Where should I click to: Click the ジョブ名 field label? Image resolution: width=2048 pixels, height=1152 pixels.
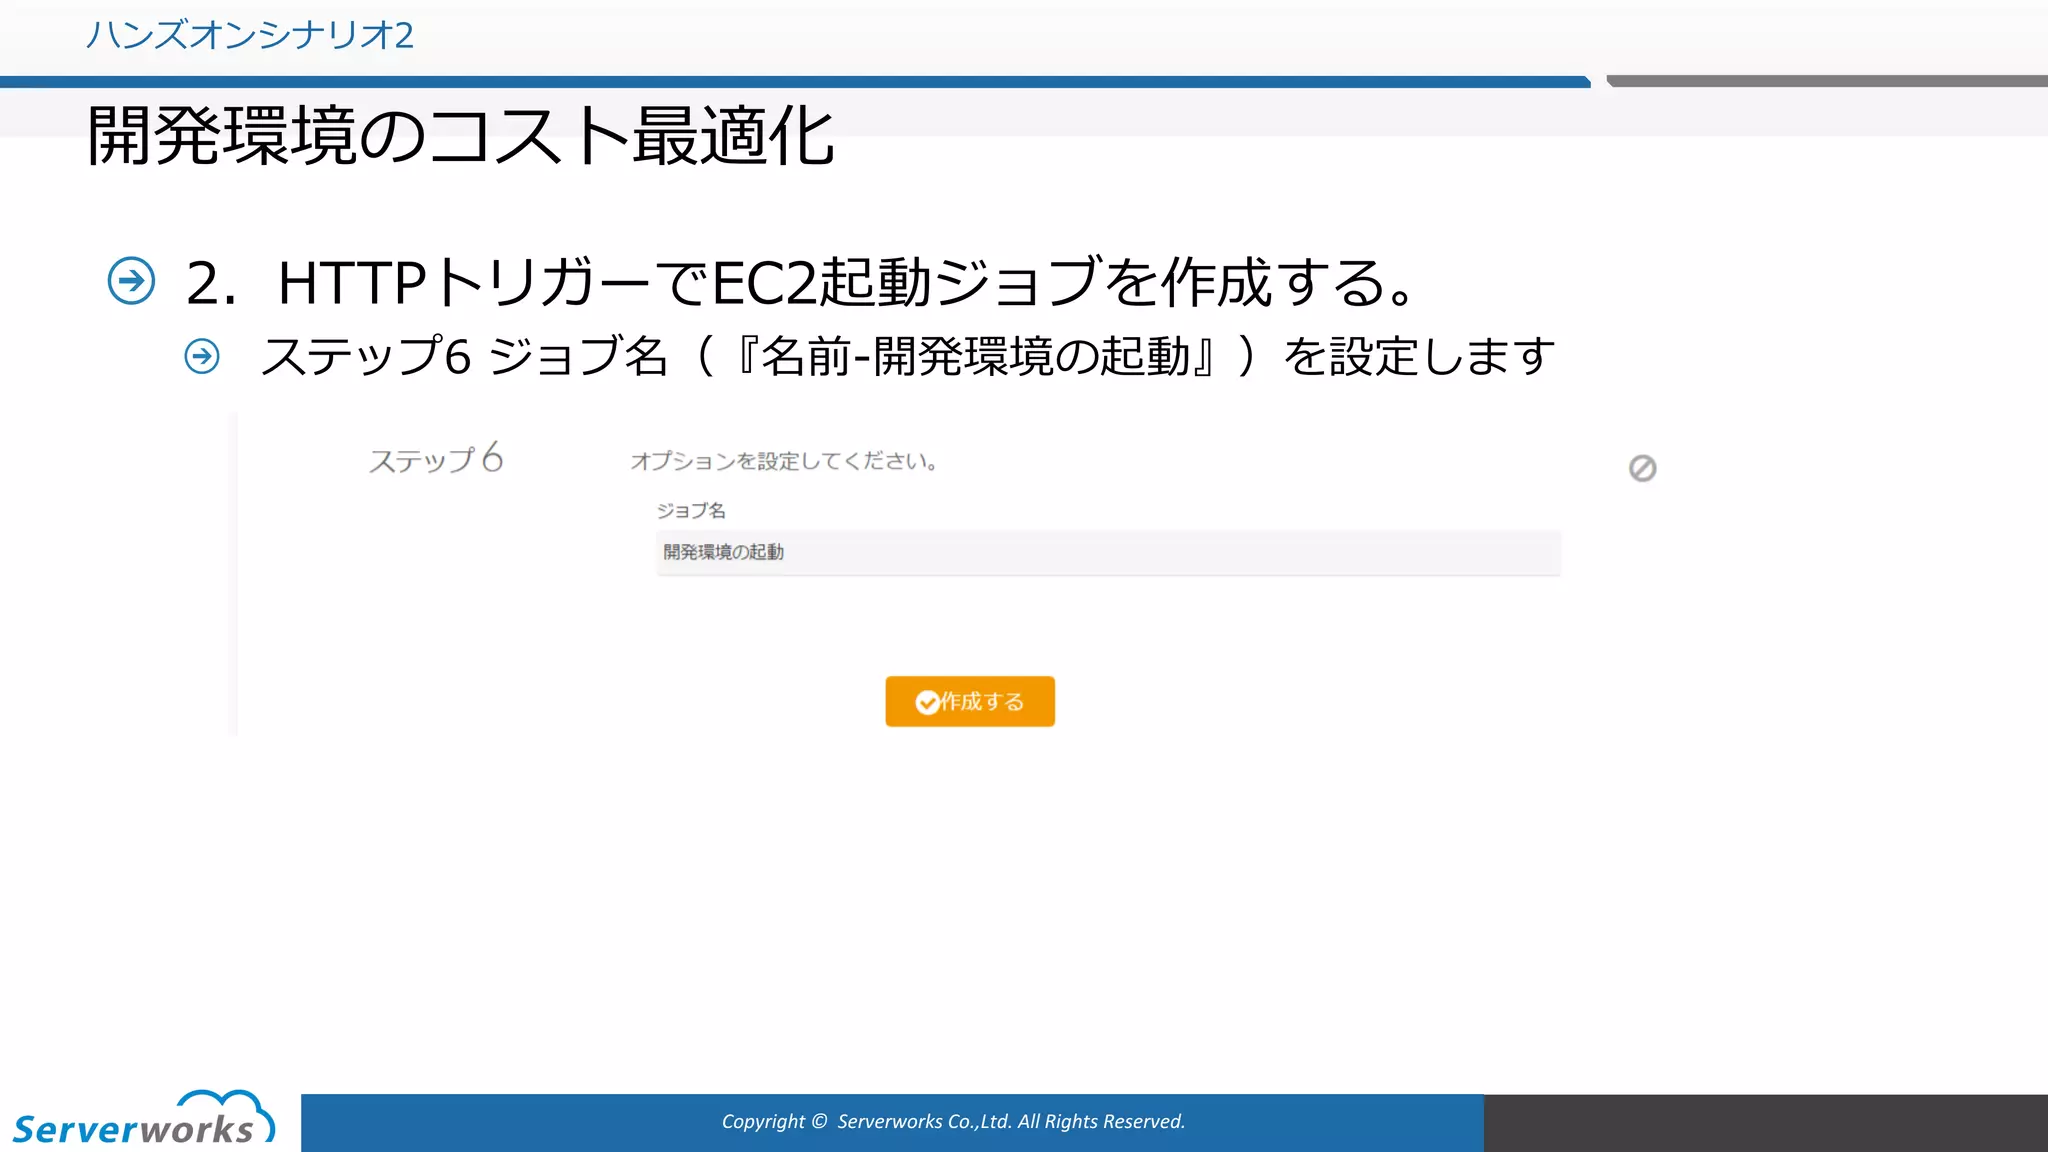tap(691, 510)
